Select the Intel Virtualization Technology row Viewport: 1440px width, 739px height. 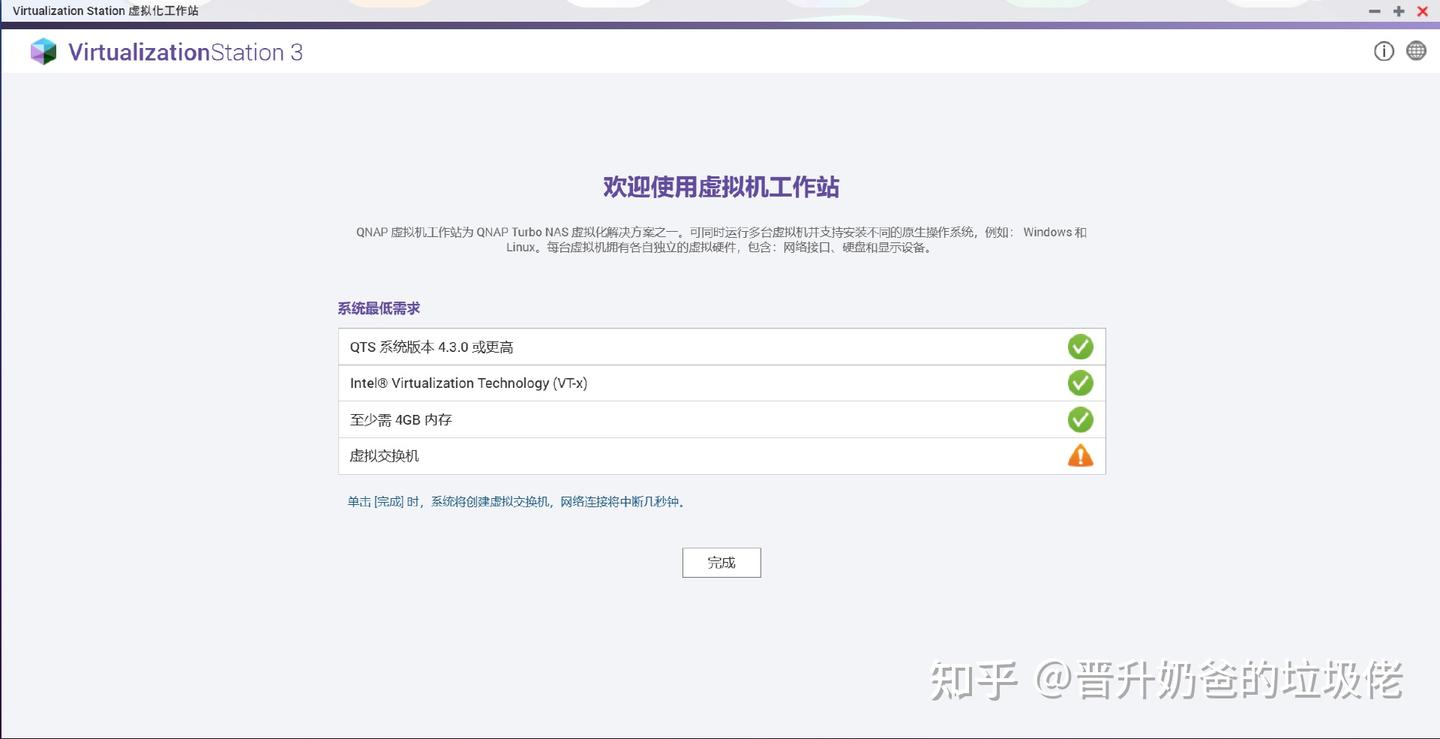click(x=700, y=383)
